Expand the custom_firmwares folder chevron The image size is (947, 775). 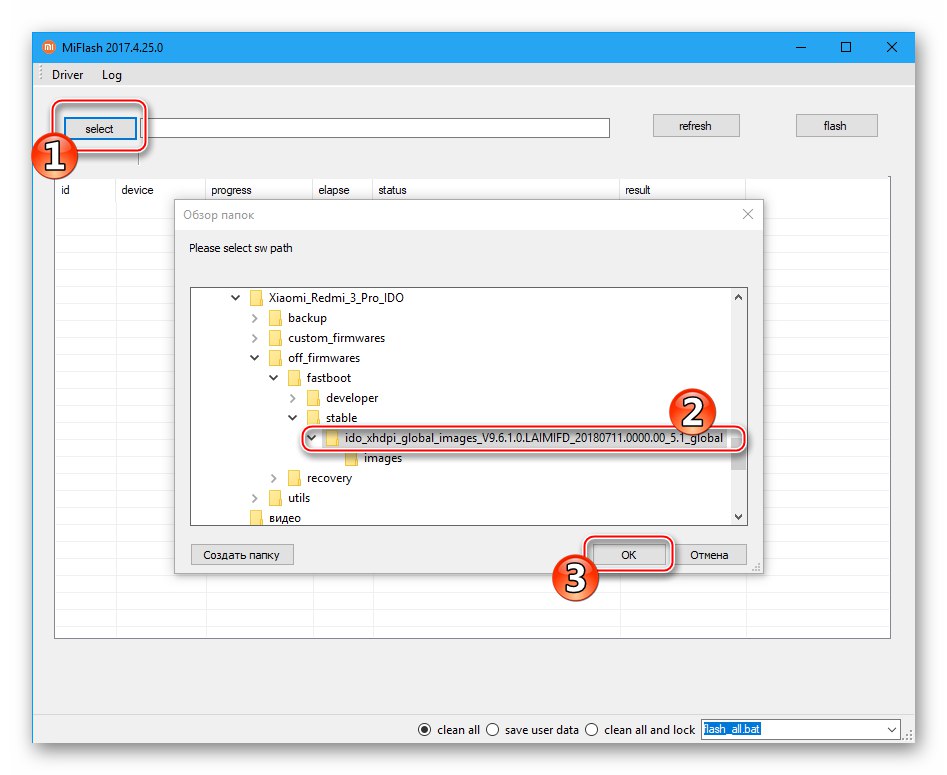coord(255,338)
